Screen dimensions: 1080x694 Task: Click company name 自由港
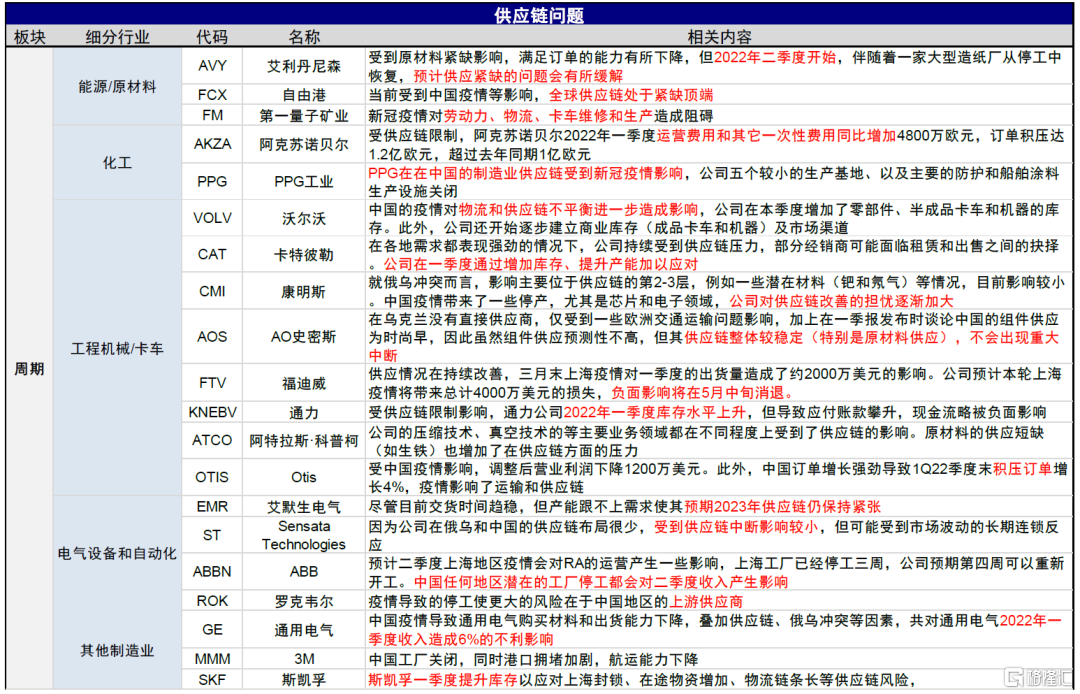[304, 95]
